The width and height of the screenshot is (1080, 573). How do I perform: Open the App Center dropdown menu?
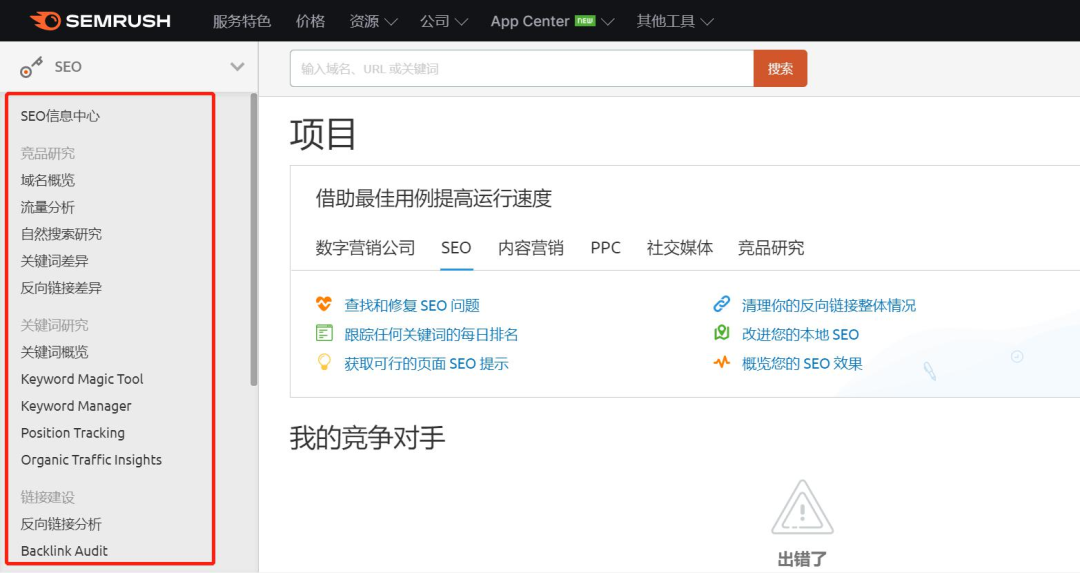tap(552, 21)
